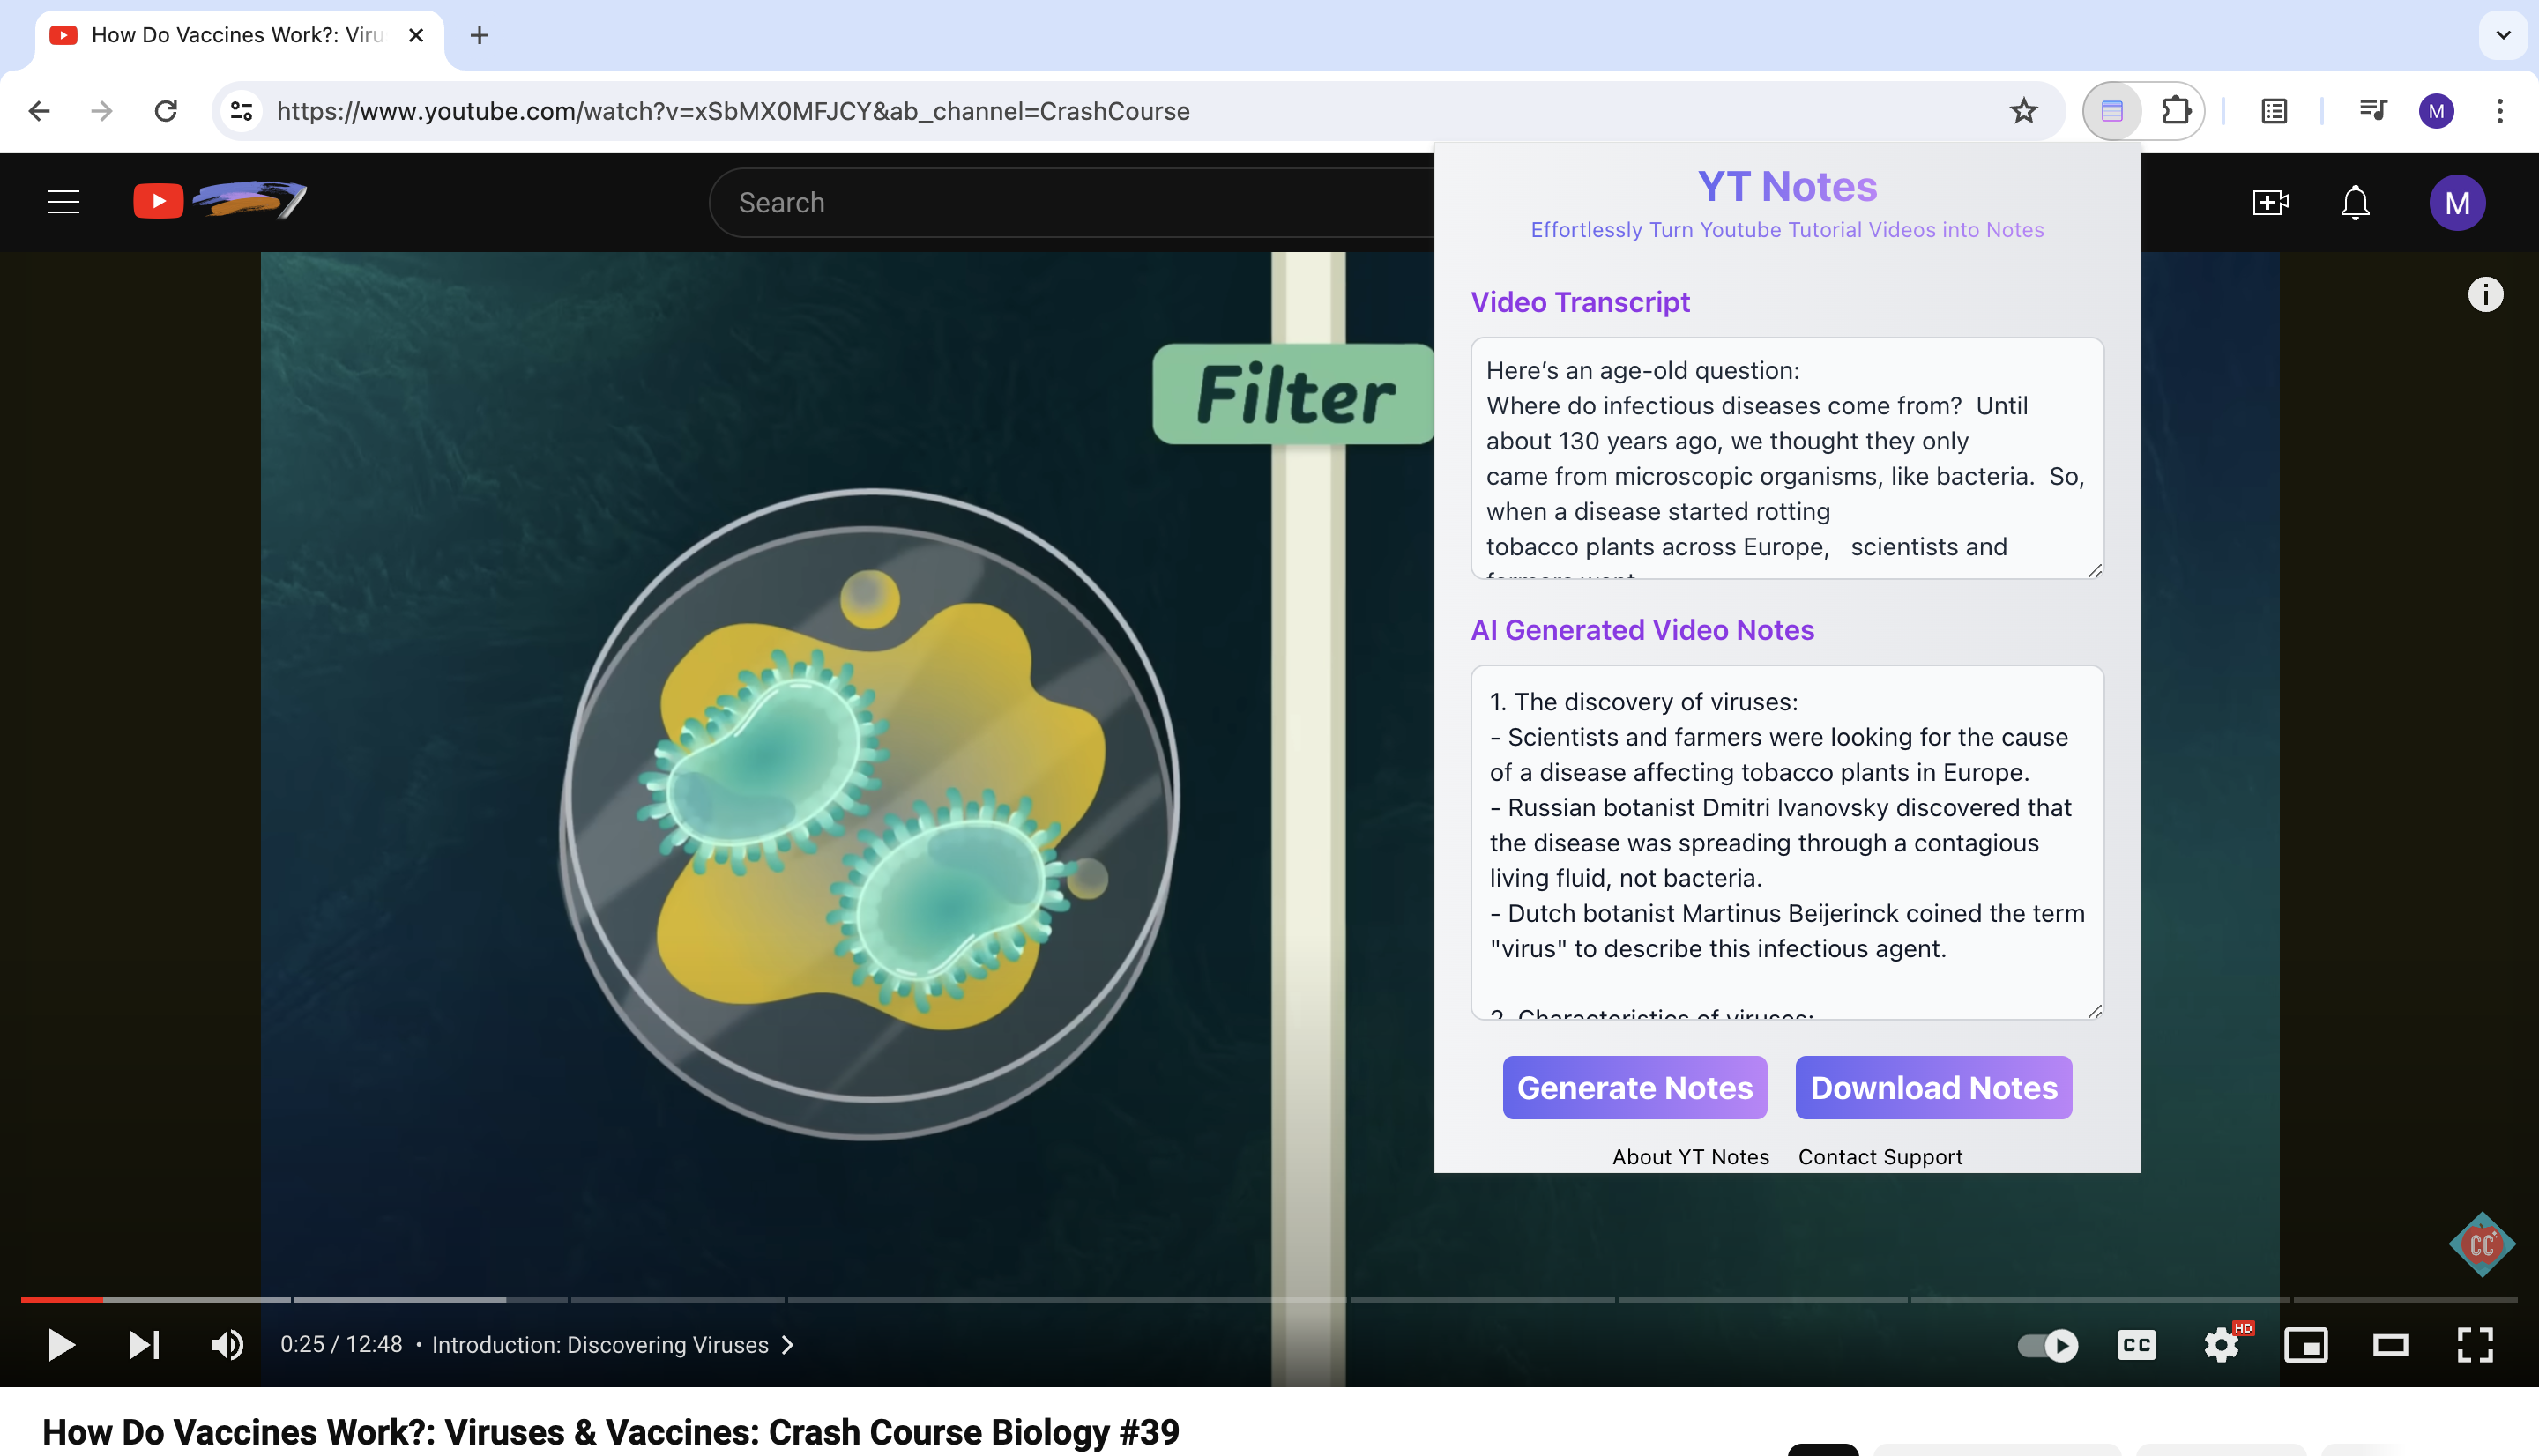Show video info cards icon
This screenshot has width=2539, height=1456.
[x=2485, y=294]
